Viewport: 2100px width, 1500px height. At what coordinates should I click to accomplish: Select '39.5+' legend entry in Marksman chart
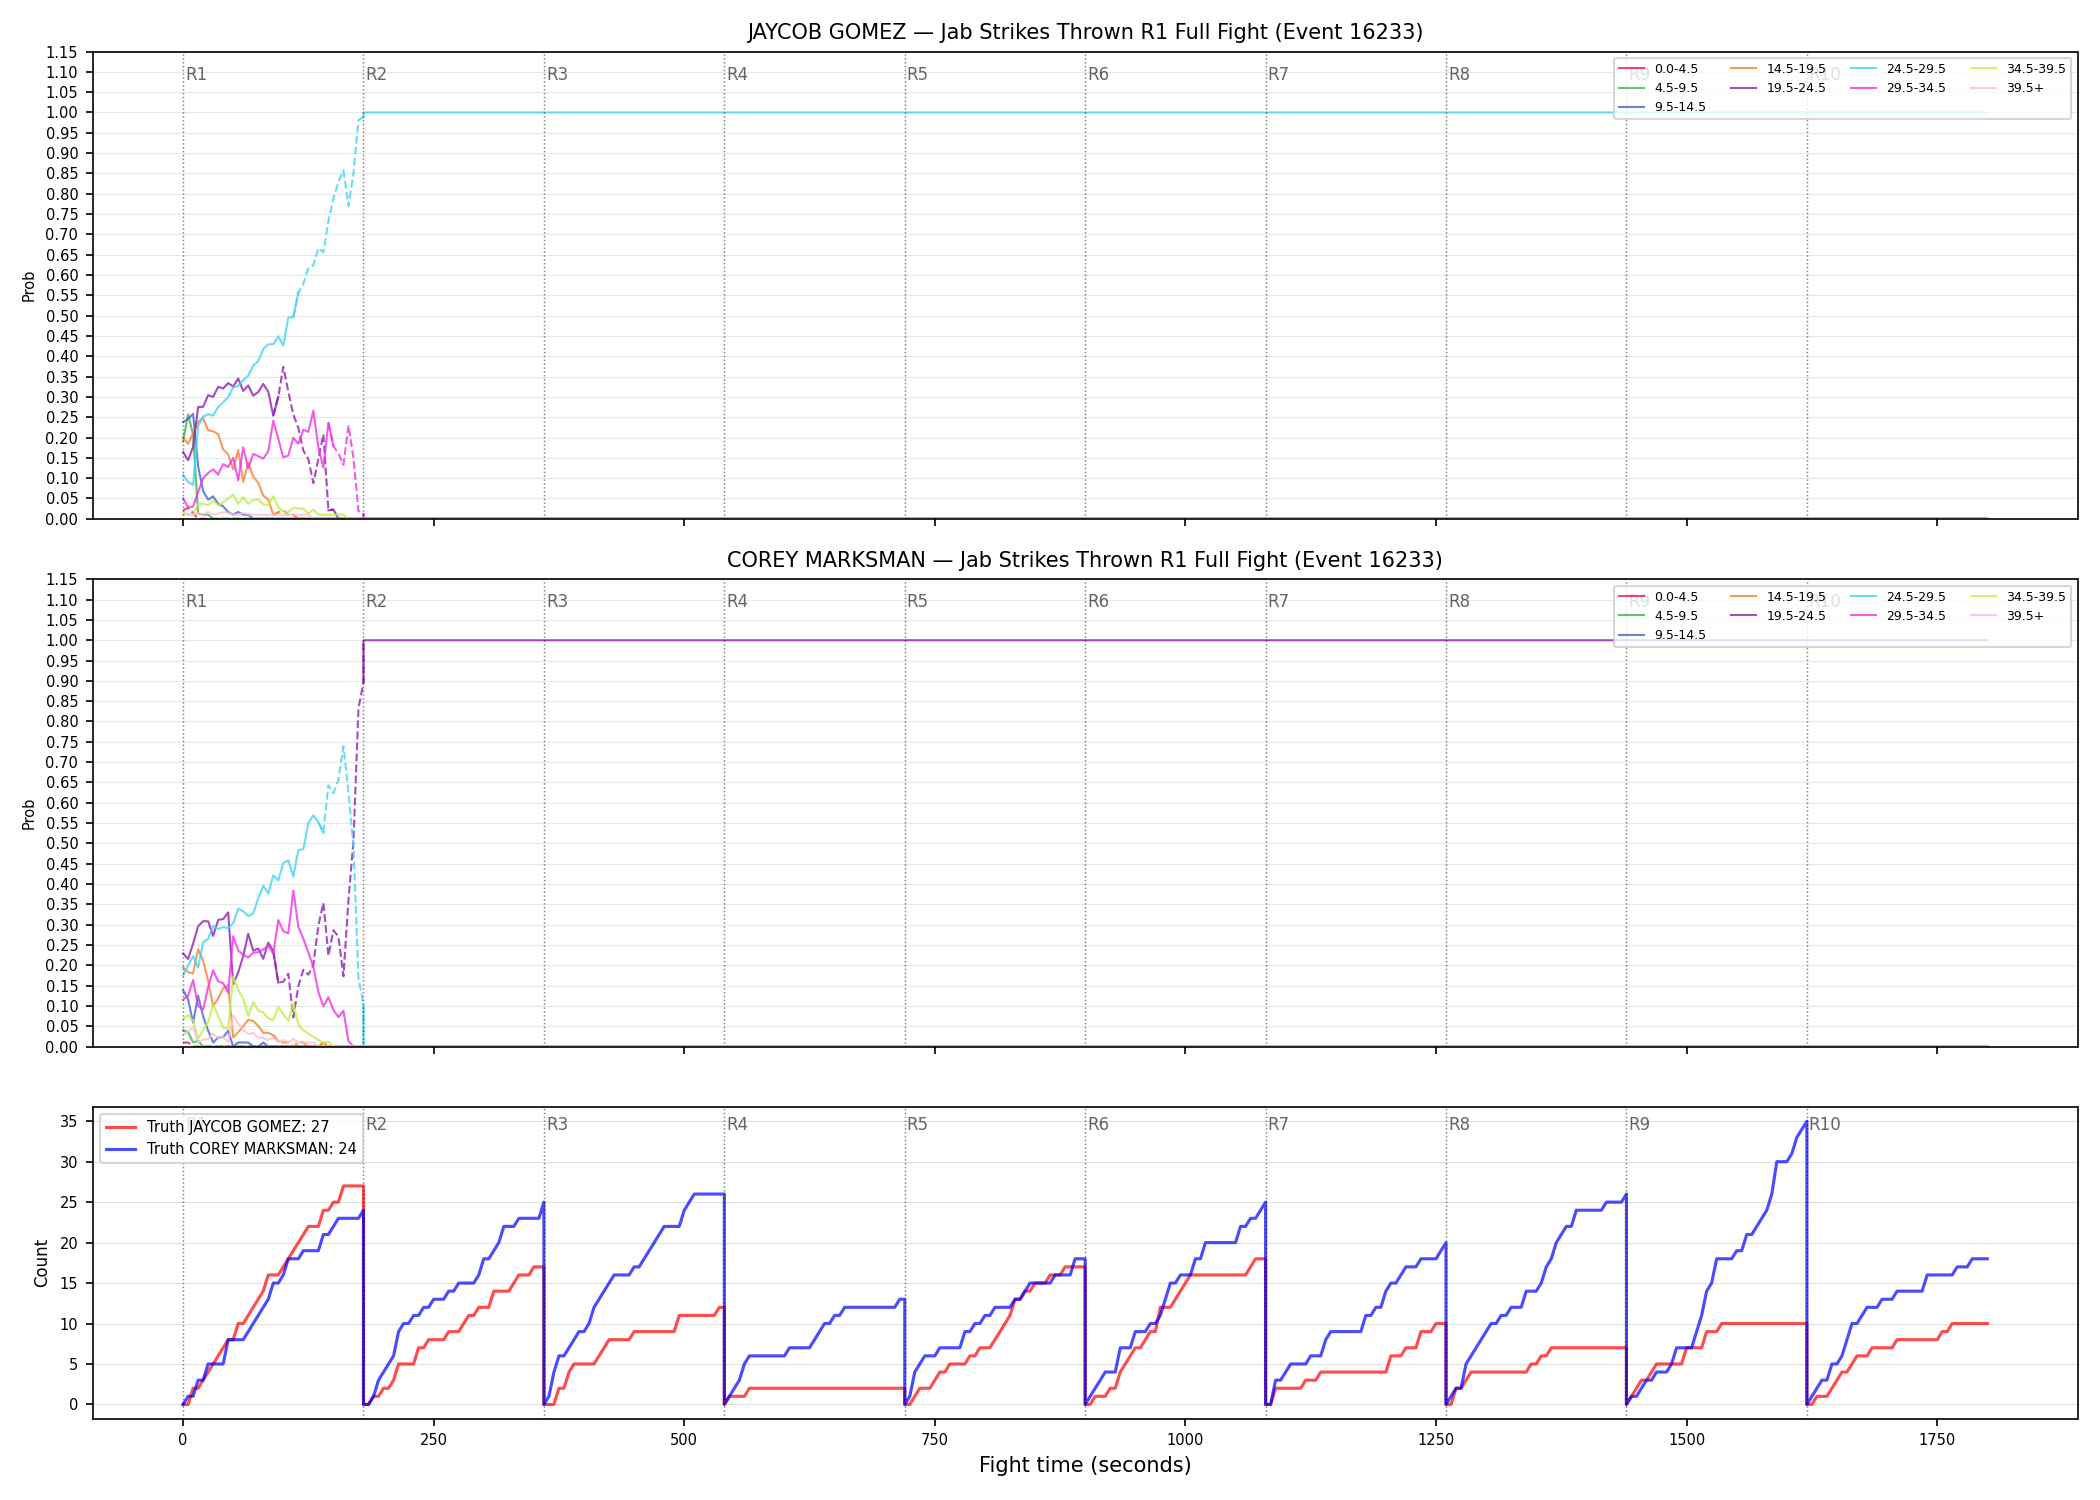[2008, 616]
